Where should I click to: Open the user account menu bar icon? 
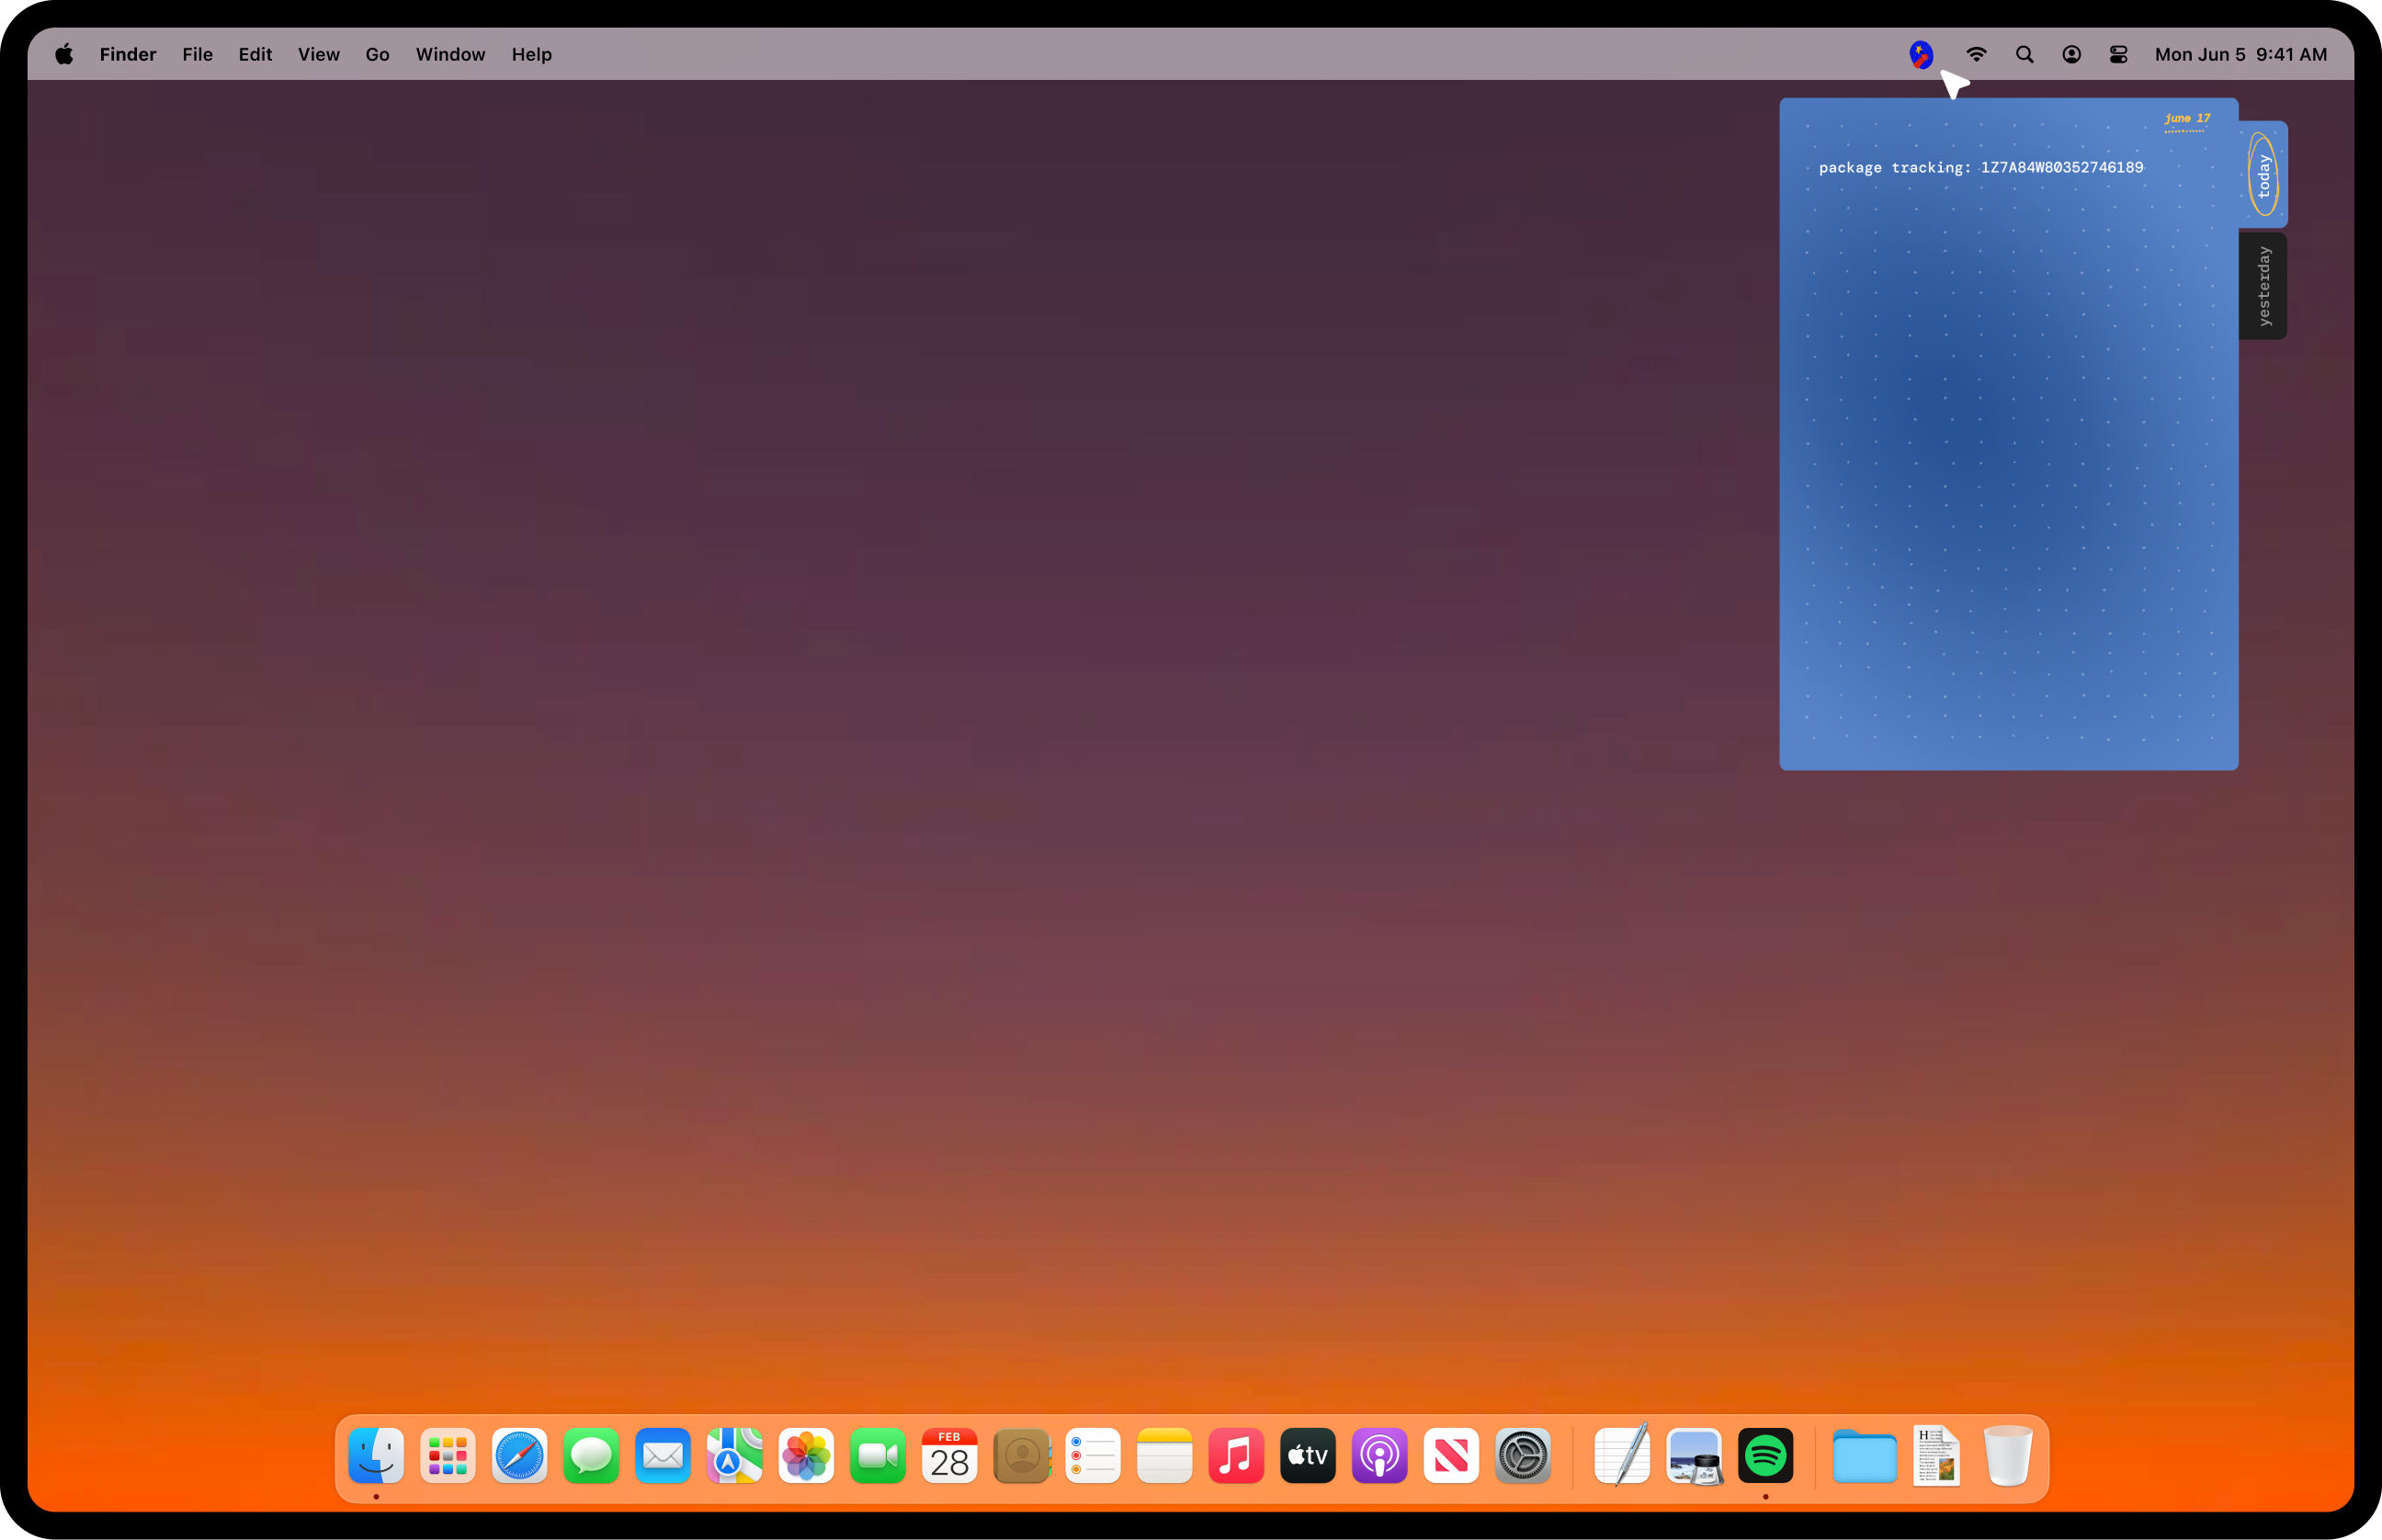pos(2071,54)
